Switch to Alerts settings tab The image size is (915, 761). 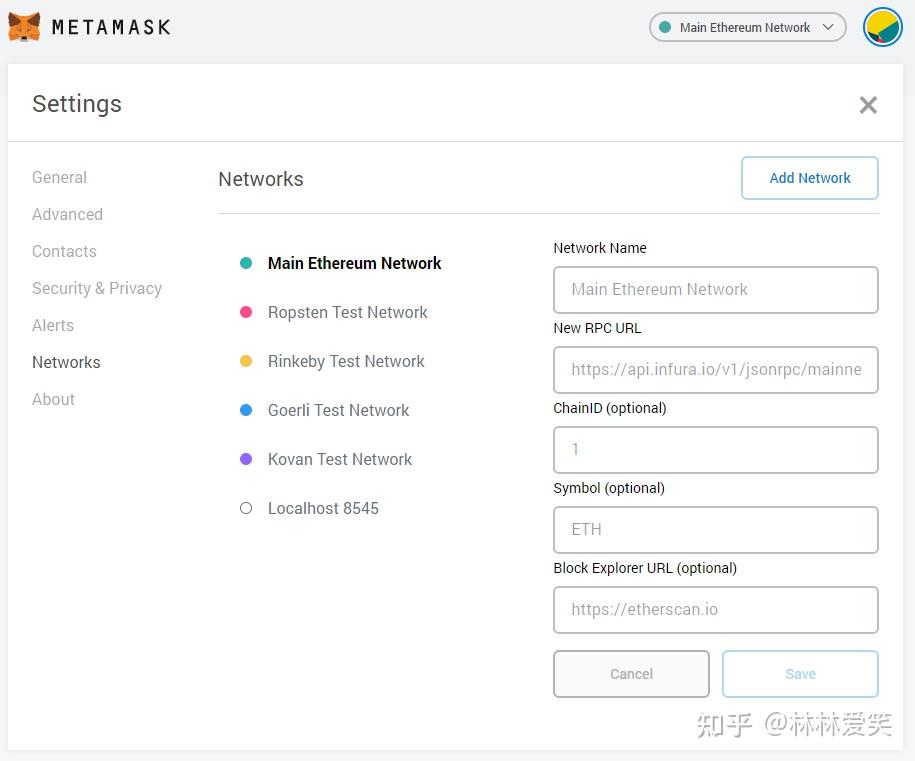pos(53,326)
